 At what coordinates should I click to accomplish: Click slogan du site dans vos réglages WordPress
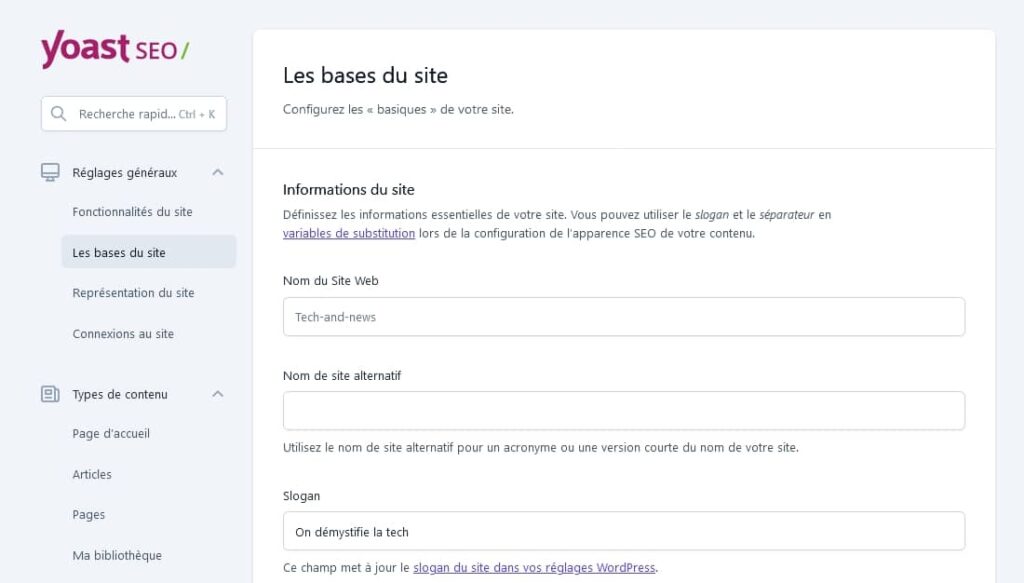pos(533,567)
